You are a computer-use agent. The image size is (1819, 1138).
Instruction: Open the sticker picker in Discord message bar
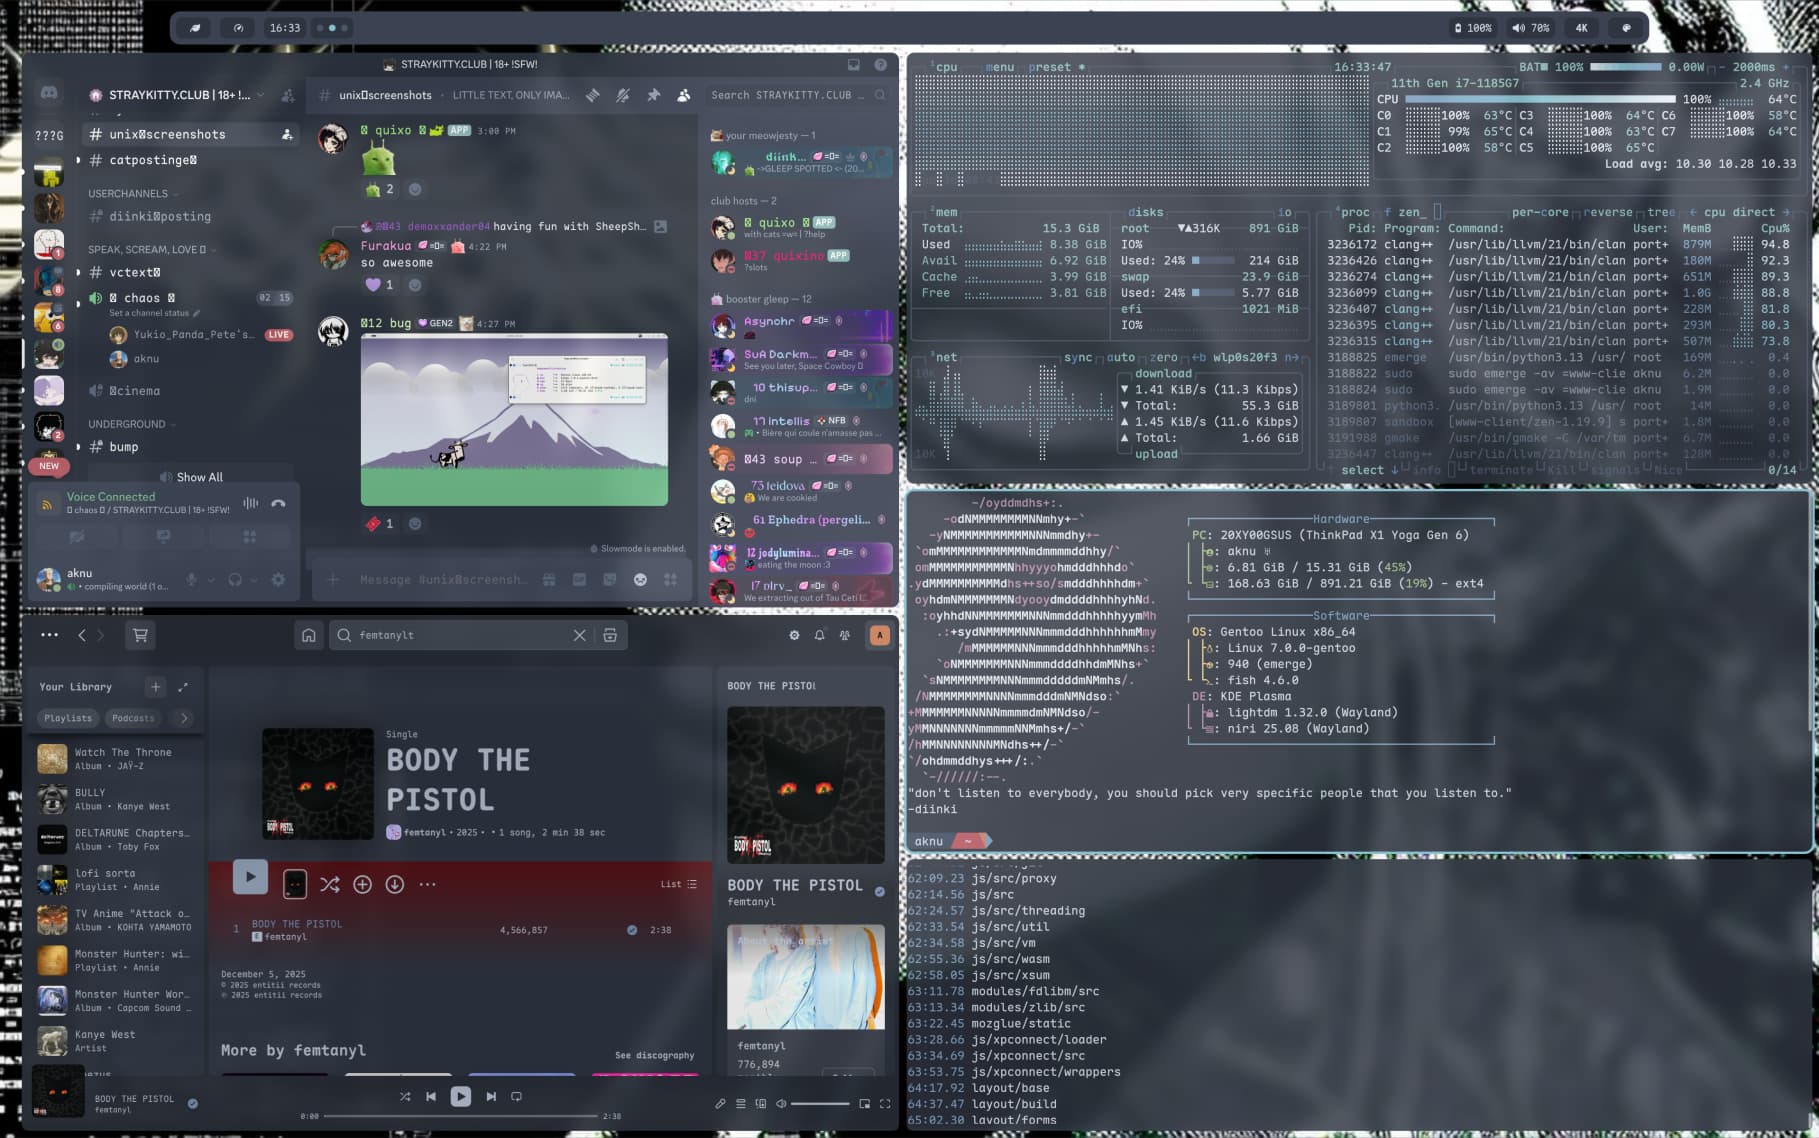pos(609,579)
